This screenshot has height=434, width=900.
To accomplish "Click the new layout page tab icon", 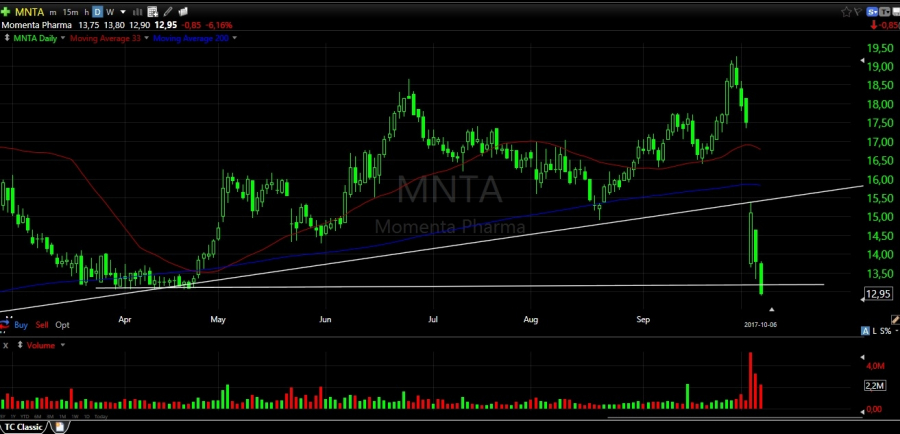I will (59, 427).
